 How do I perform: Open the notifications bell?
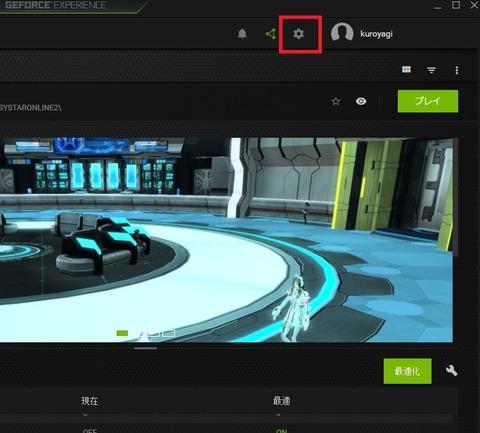(x=242, y=34)
